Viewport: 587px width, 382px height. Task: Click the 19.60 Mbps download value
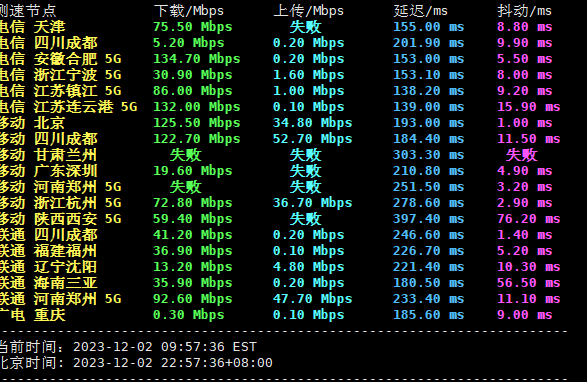click(193, 171)
